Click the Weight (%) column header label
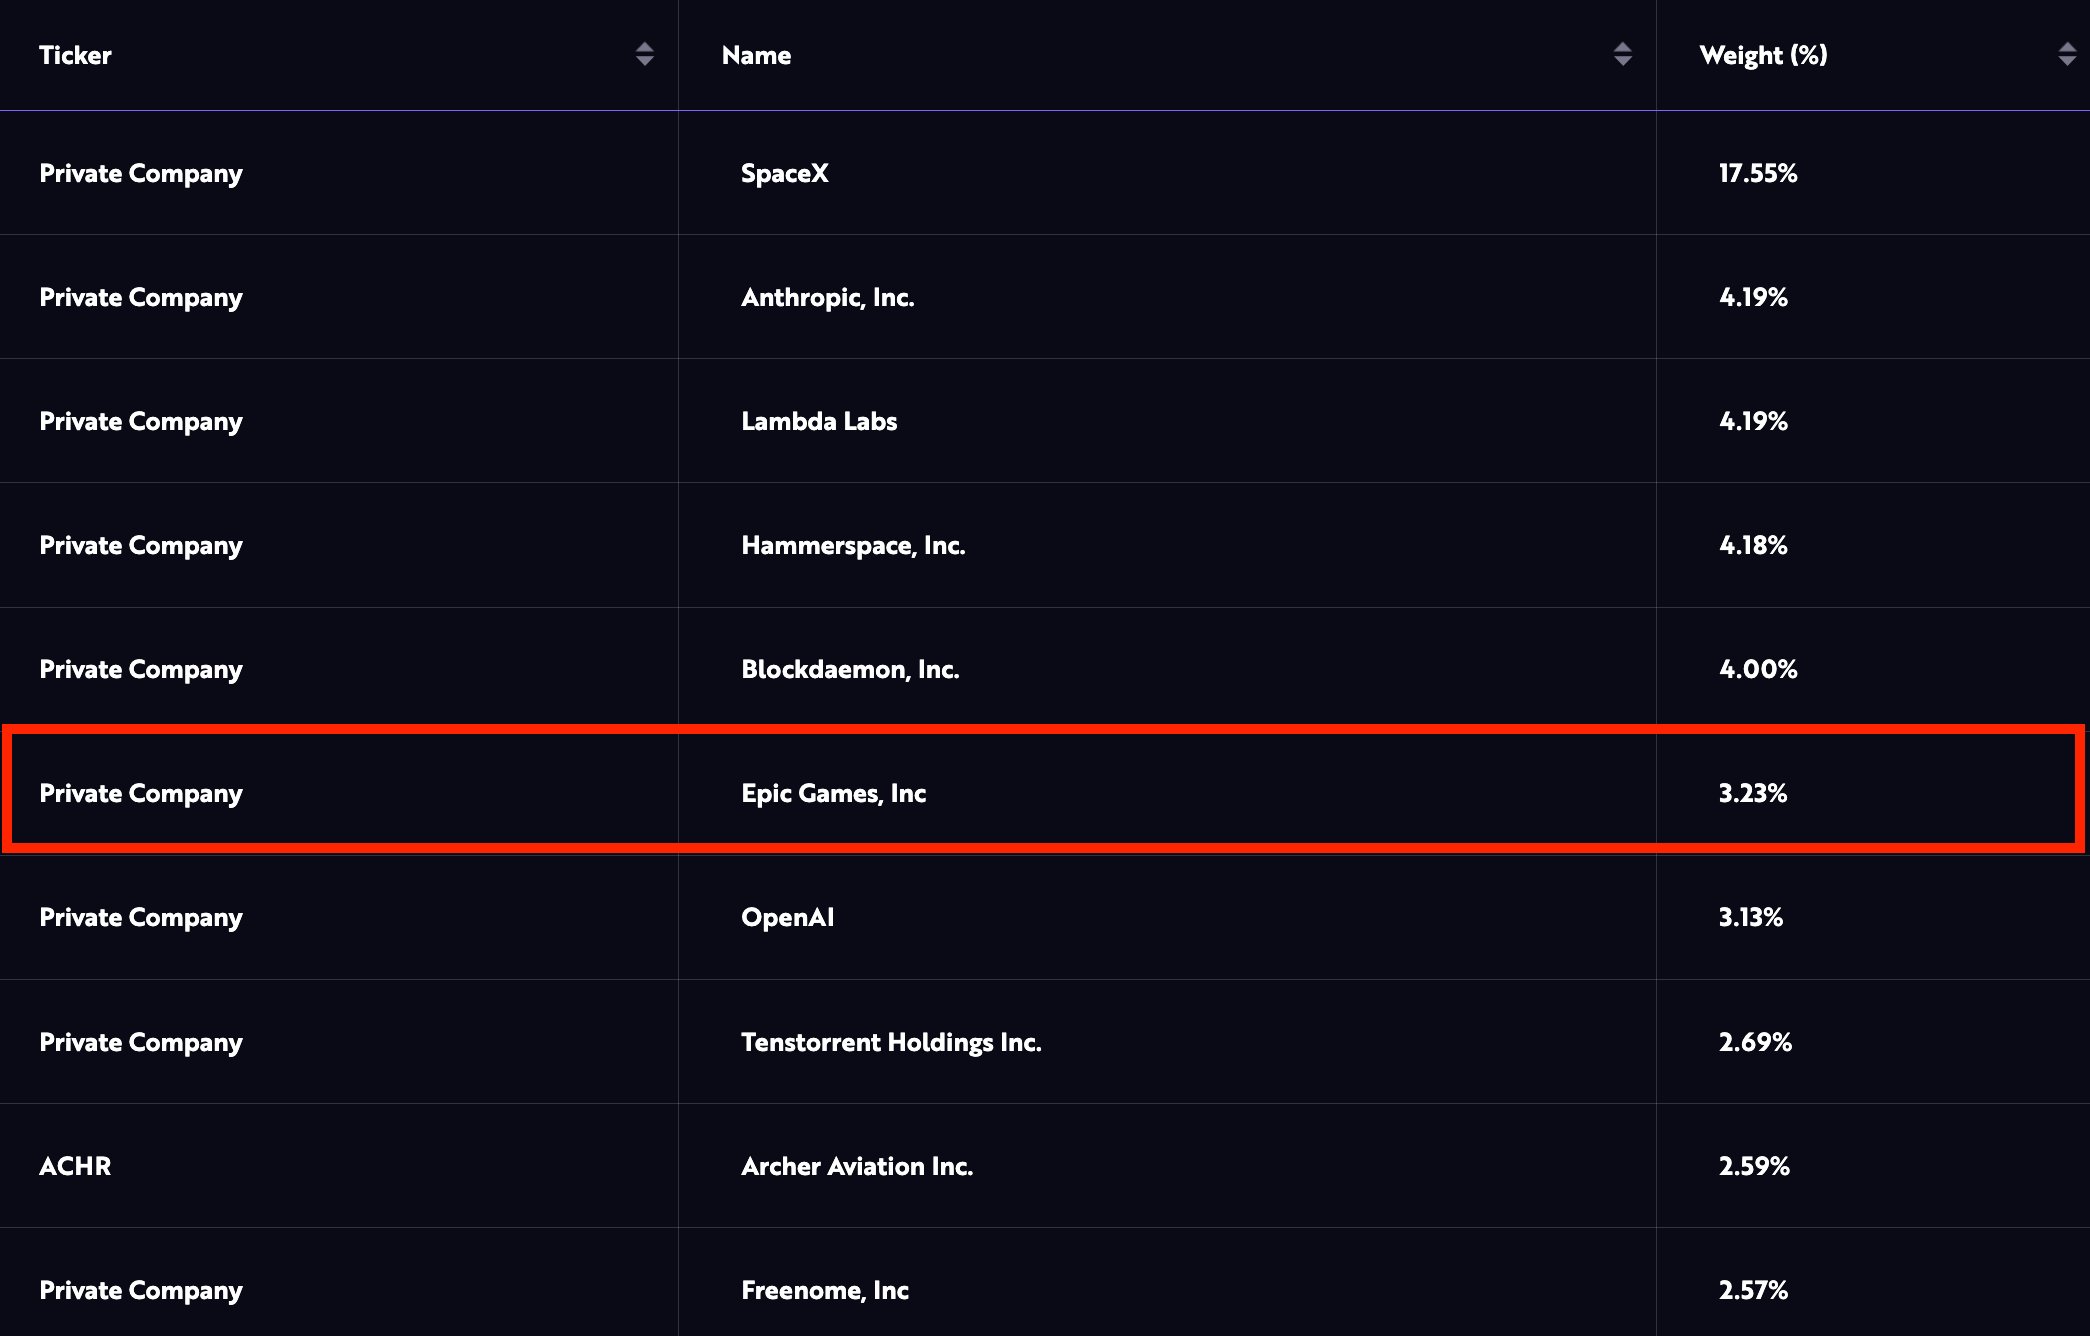 1763,55
